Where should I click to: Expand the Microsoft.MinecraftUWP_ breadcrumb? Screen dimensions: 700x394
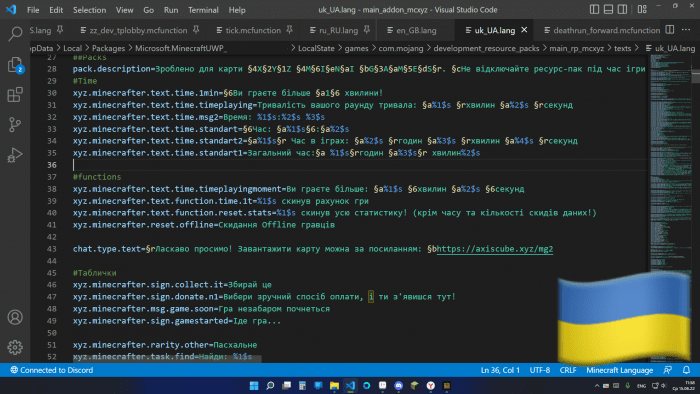(x=180, y=48)
